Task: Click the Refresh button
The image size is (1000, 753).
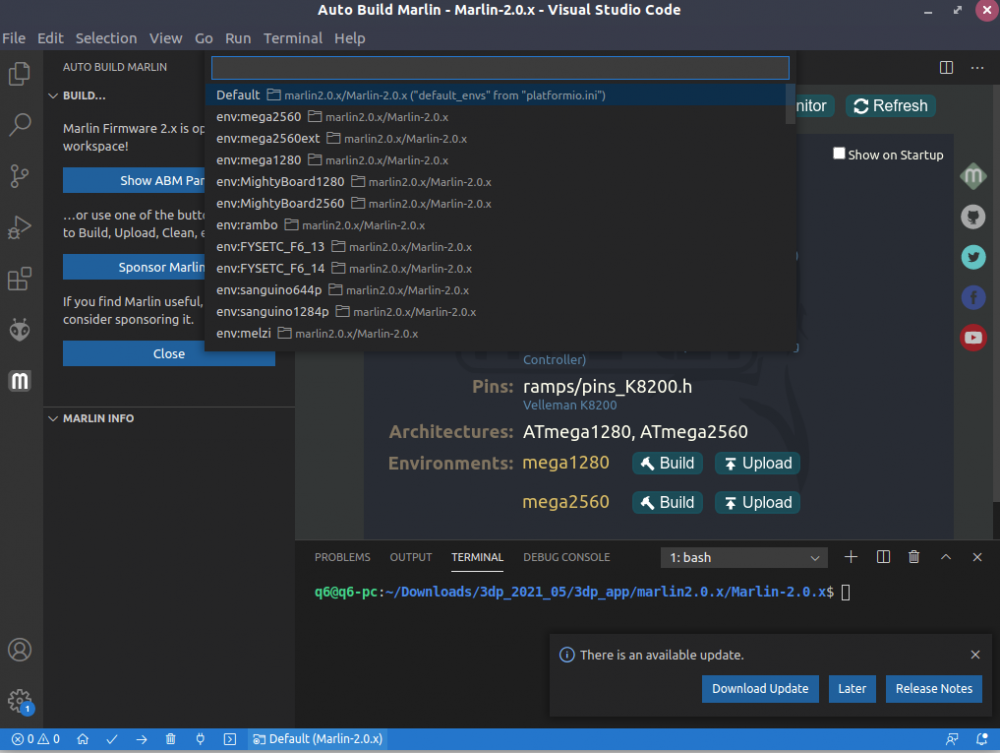Action: [x=890, y=106]
